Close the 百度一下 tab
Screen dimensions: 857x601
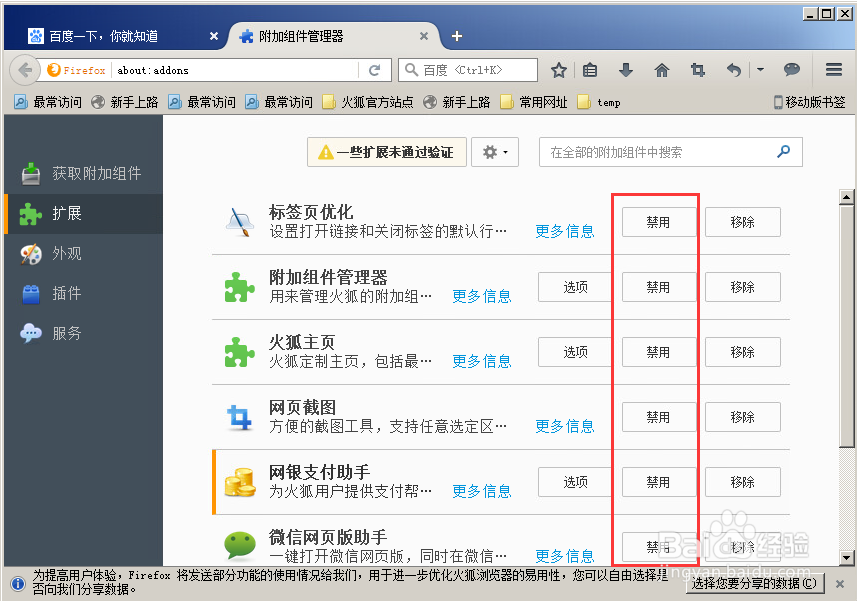point(214,36)
